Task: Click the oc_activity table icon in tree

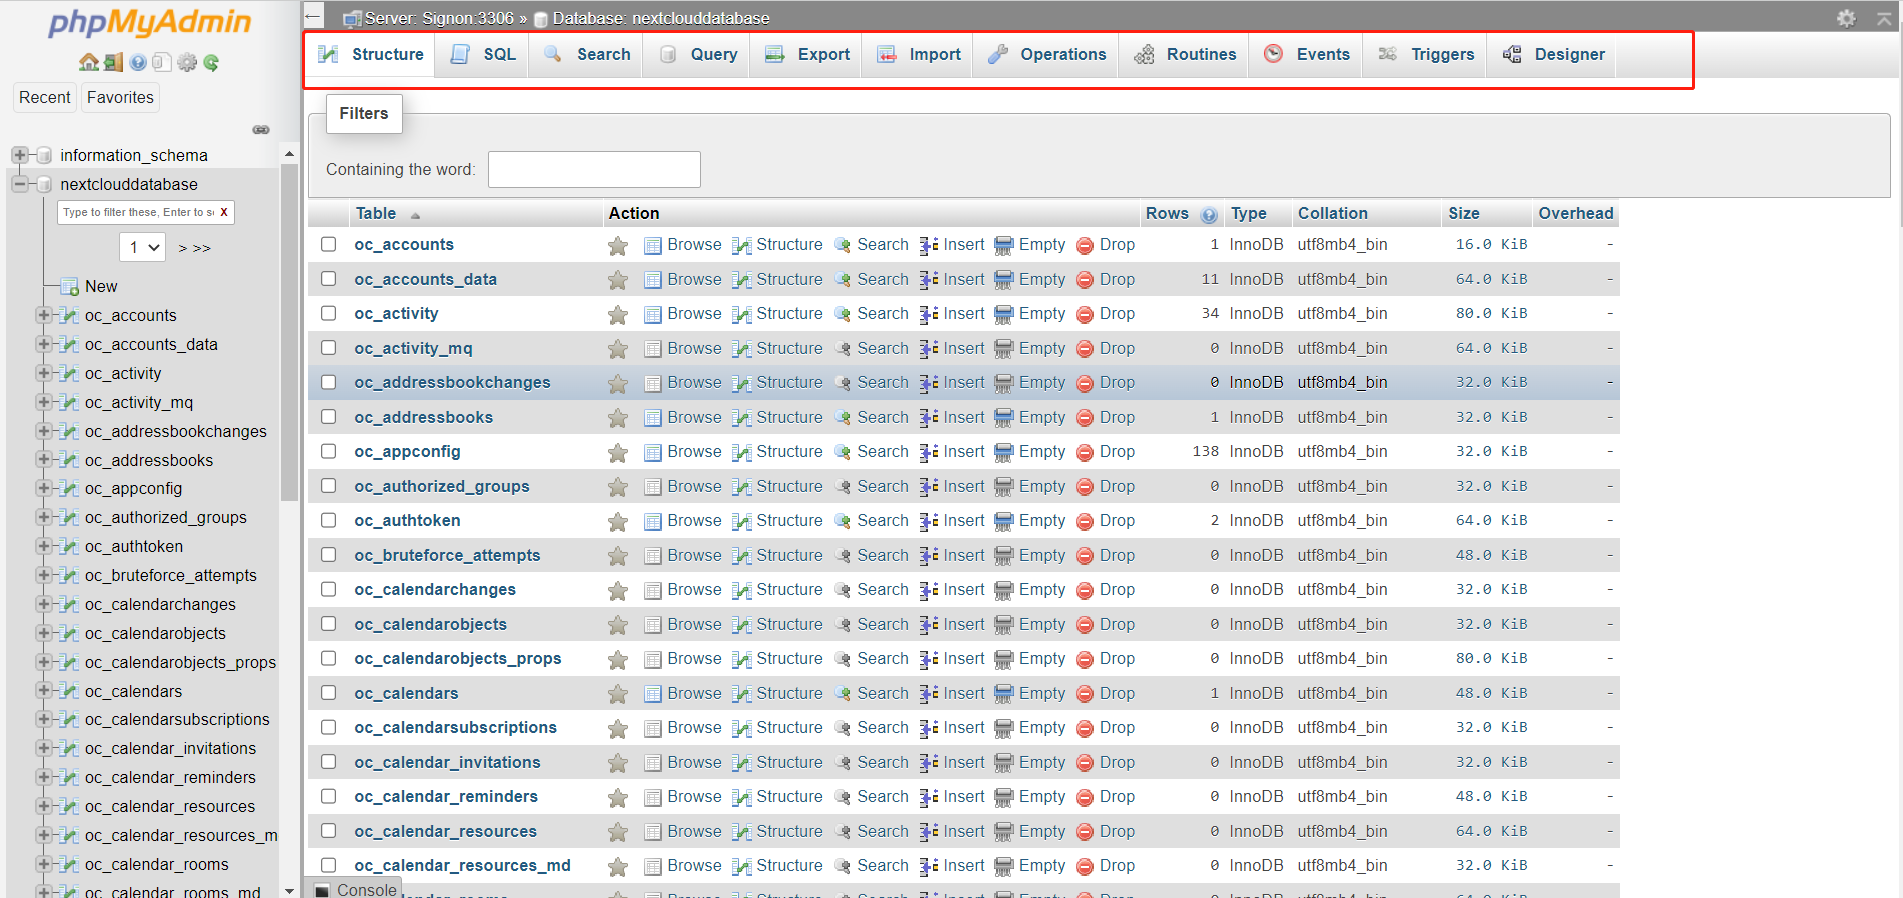Action: pyautogui.click(x=69, y=373)
